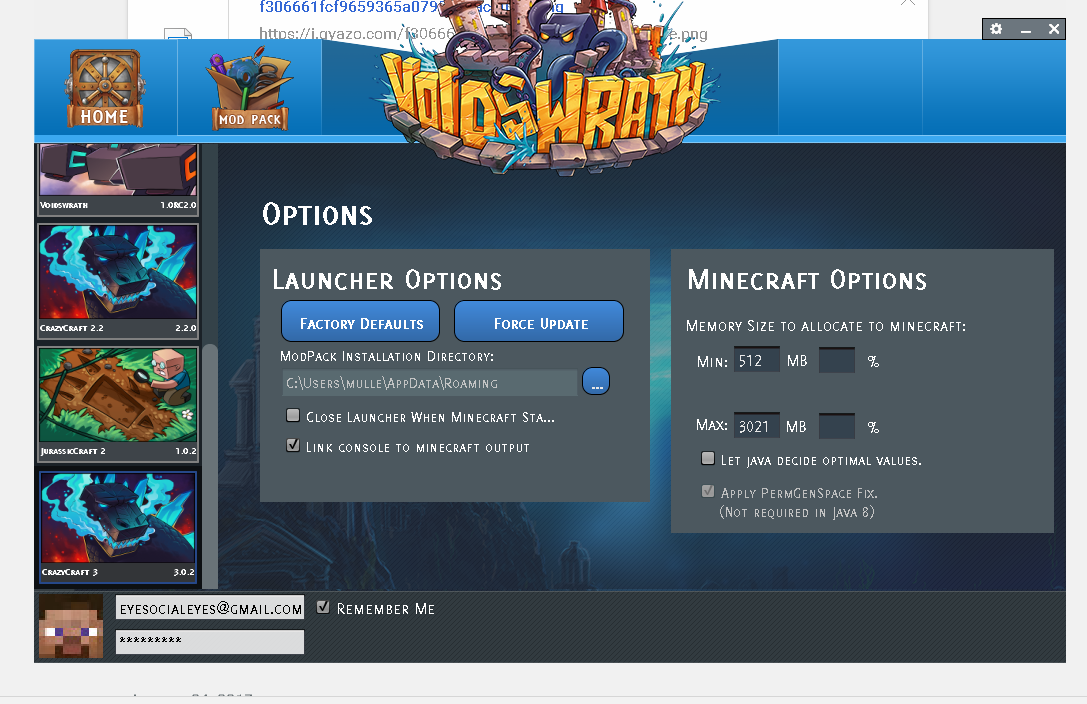1087x704 pixels.
Task: Click the 'ModPack Installation Directory' label
Action: pos(387,356)
